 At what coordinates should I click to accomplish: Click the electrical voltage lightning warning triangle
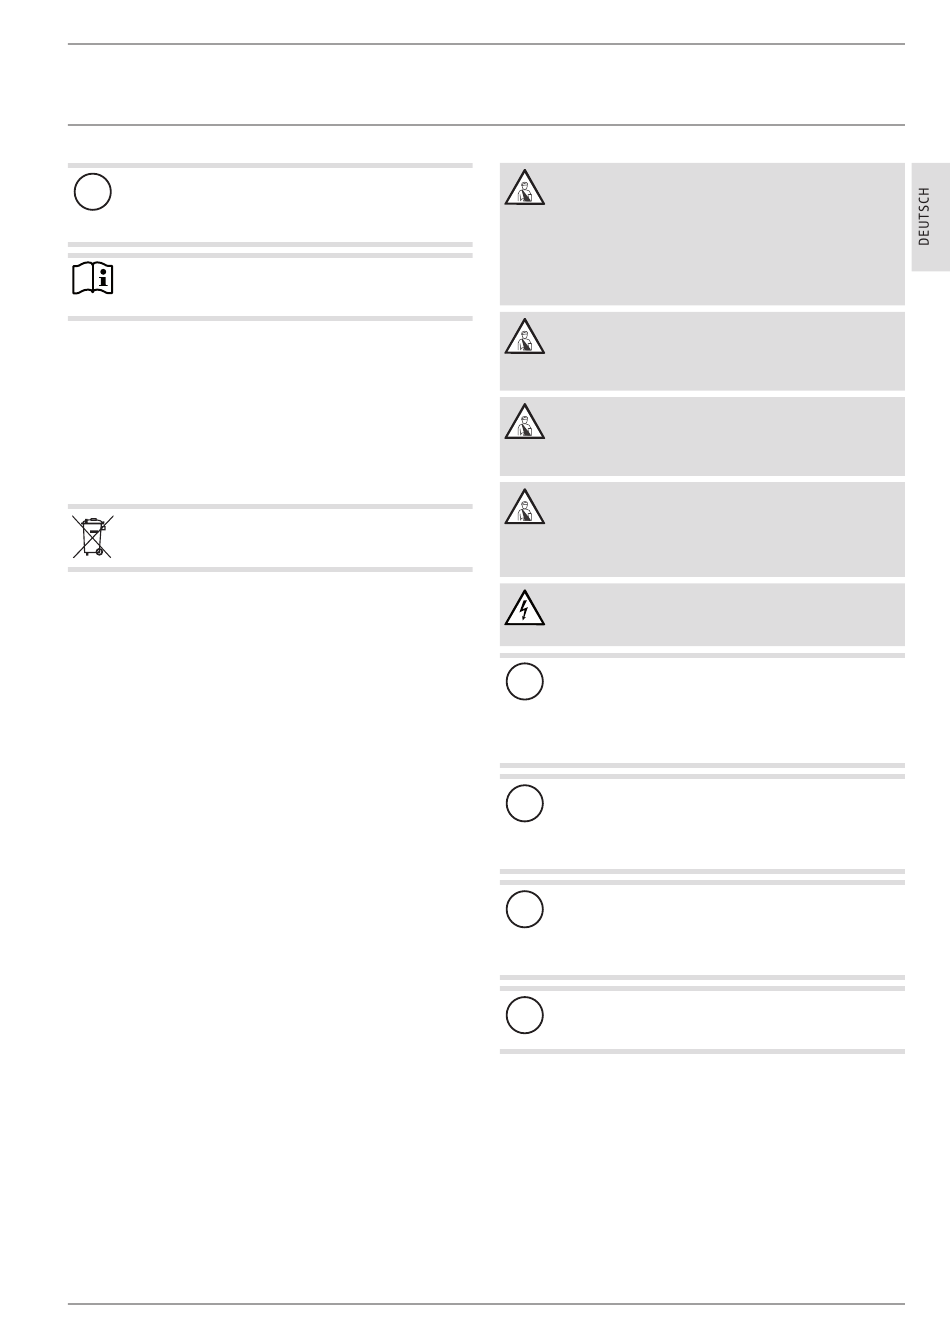point(525,607)
